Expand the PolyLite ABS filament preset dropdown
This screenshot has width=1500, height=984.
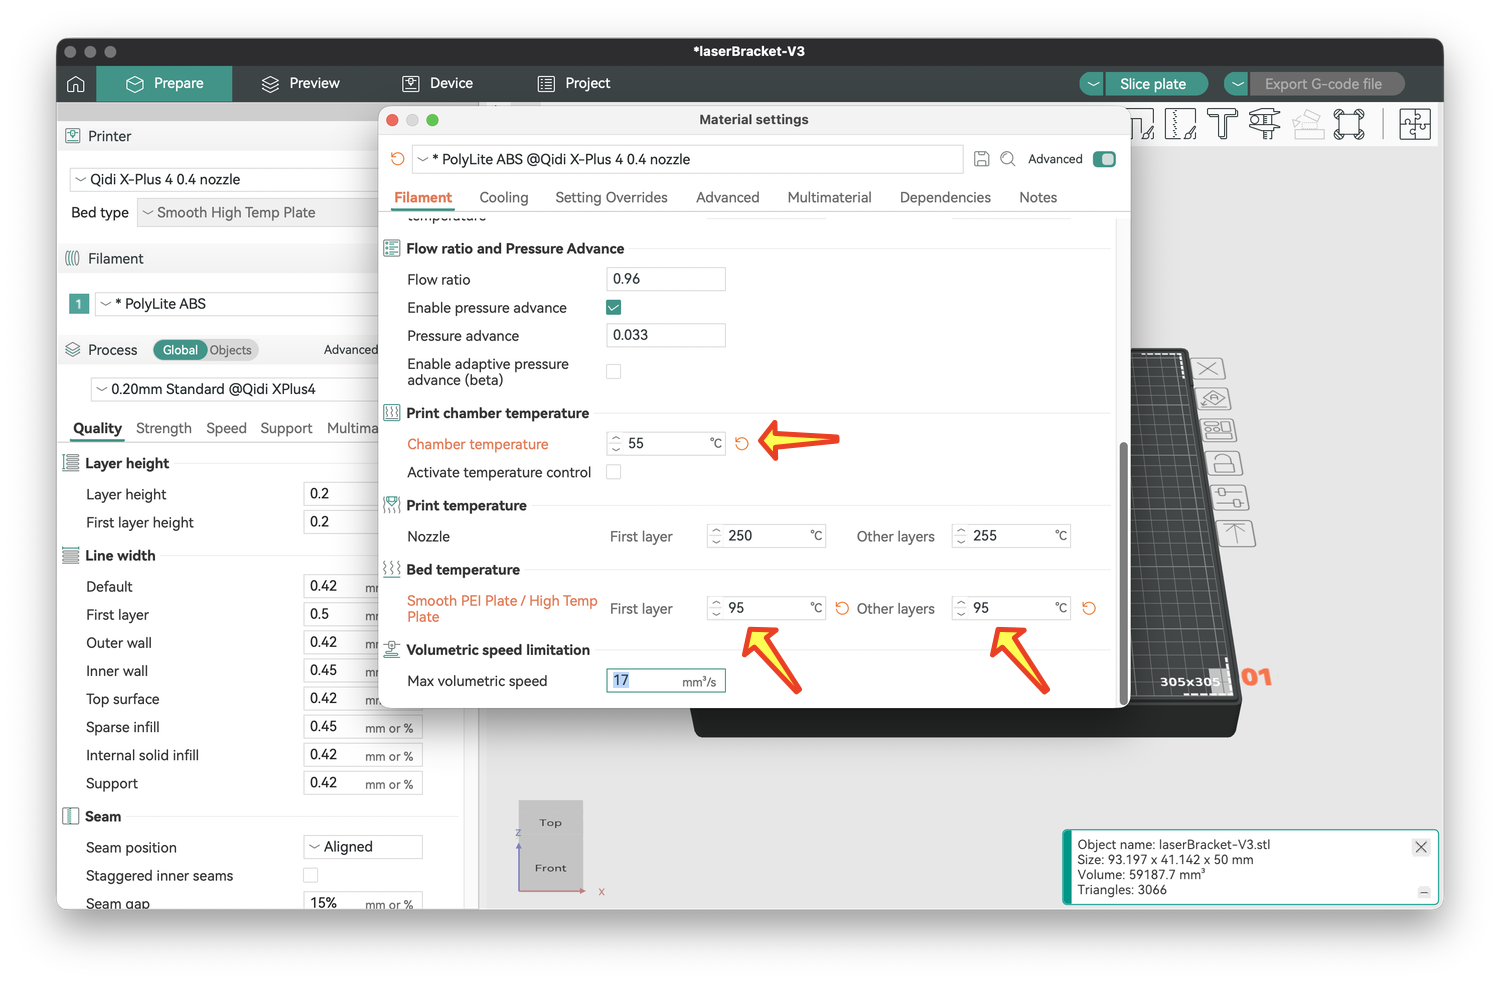(240, 304)
